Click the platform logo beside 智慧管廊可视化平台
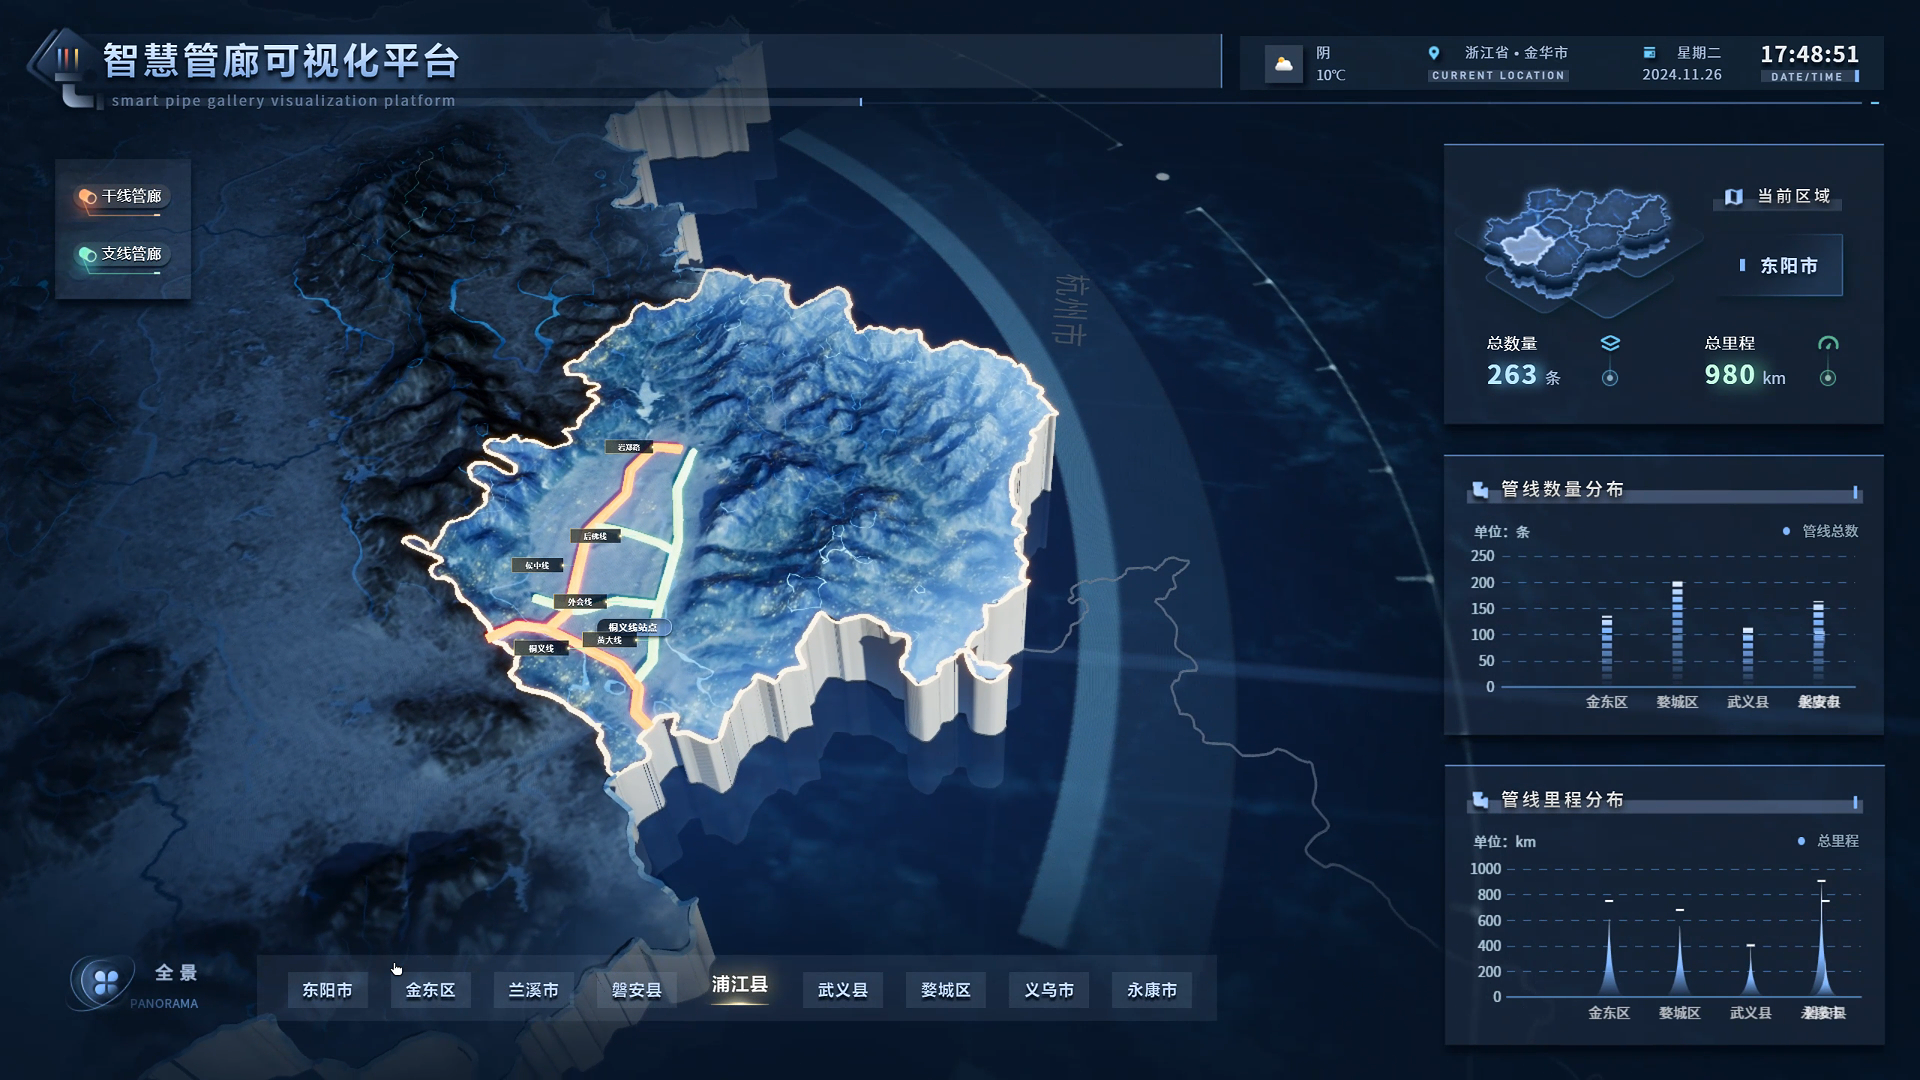The image size is (1920, 1080). [66, 66]
